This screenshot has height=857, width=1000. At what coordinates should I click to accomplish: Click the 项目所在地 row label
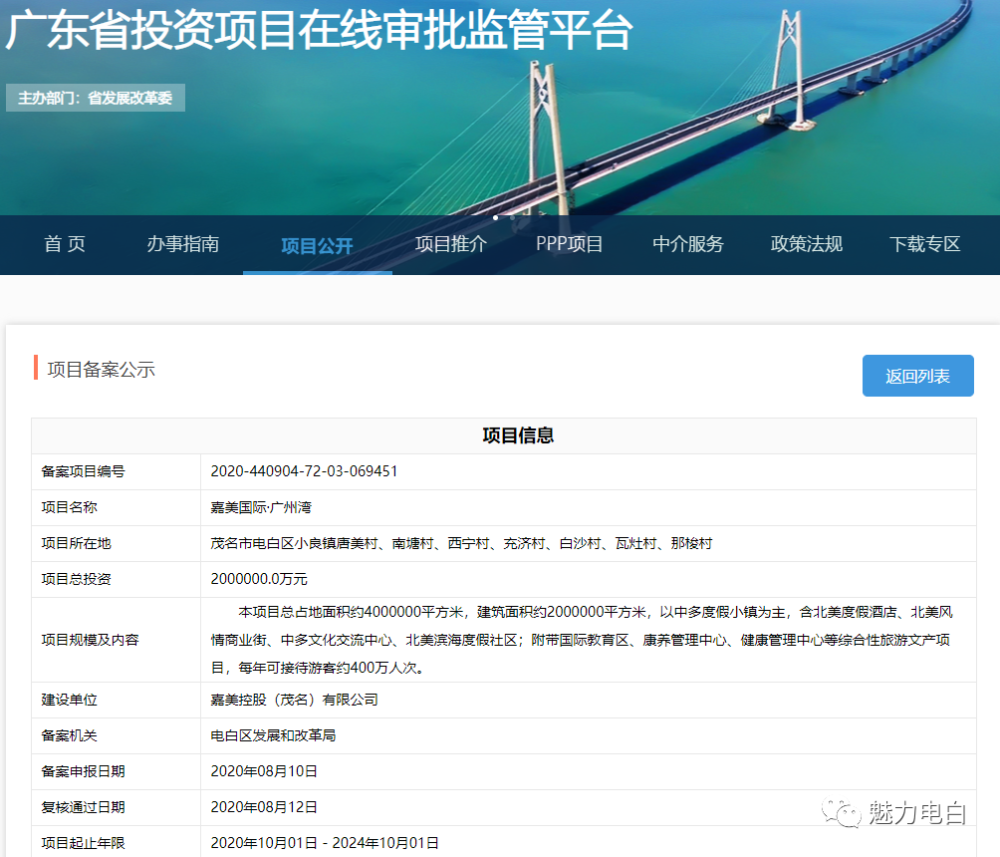76,543
